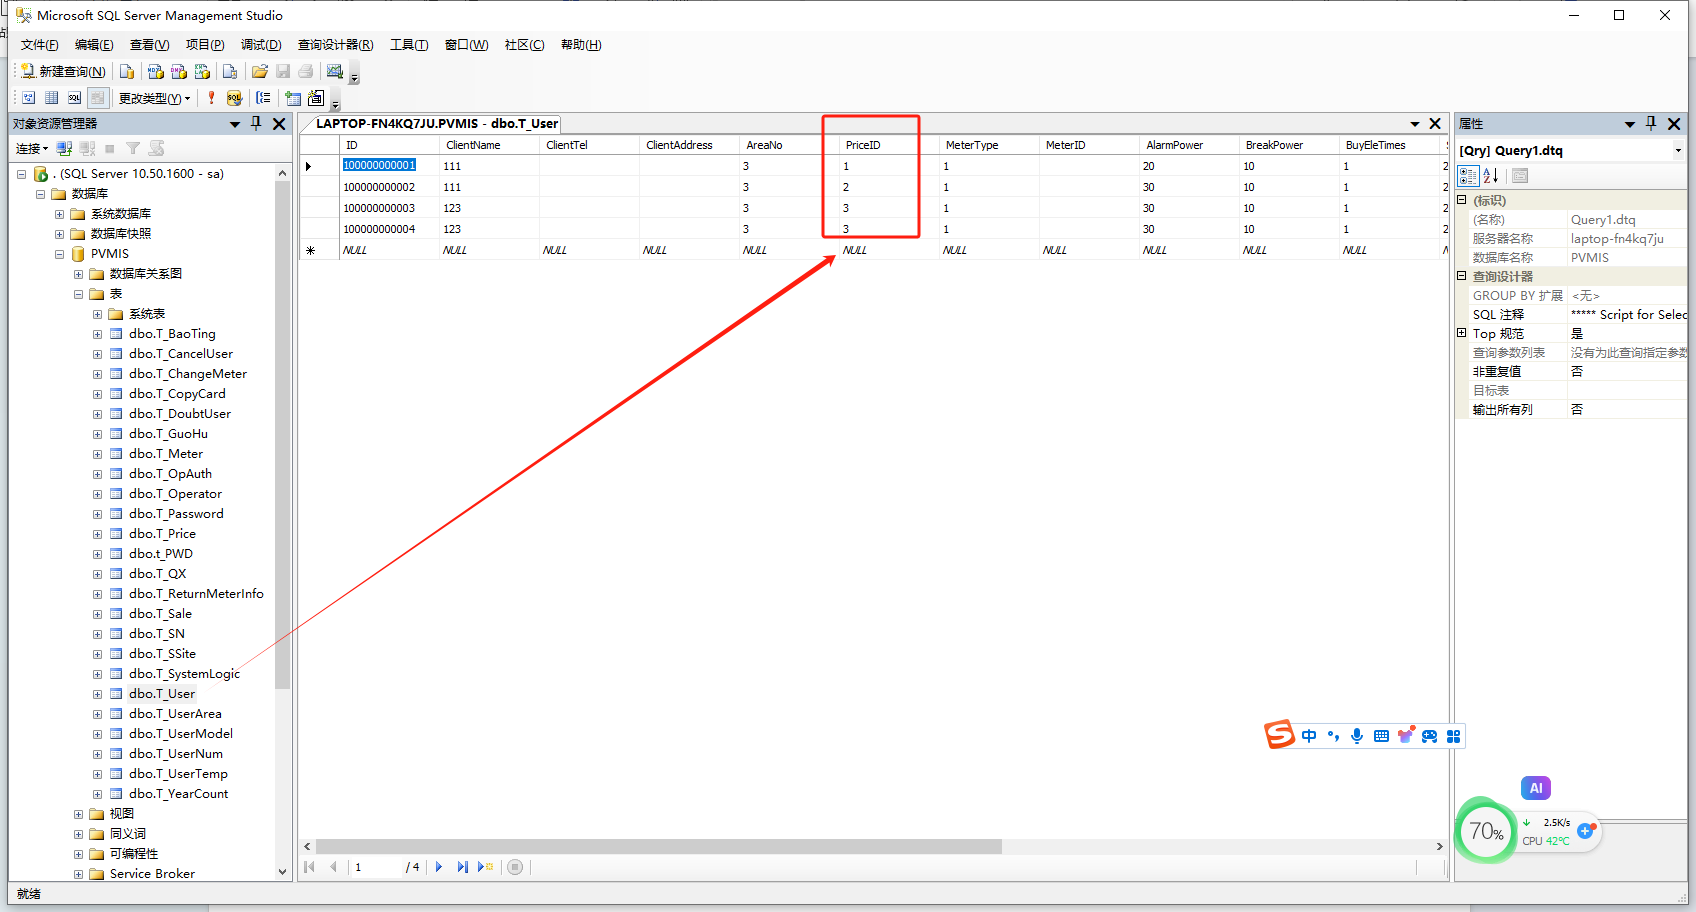Image resolution: width=1696 pixels, height=912 pixels.
Task: Expand the dbo.T_Price table node
Action: [97, 534]
